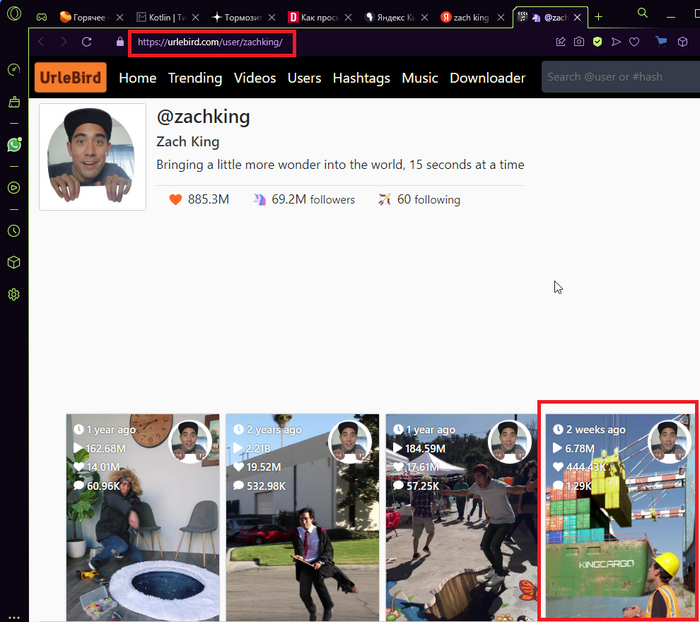Open the Videos nav link
The height and width of the screenshot is (622, 700).
pos(255,78)
